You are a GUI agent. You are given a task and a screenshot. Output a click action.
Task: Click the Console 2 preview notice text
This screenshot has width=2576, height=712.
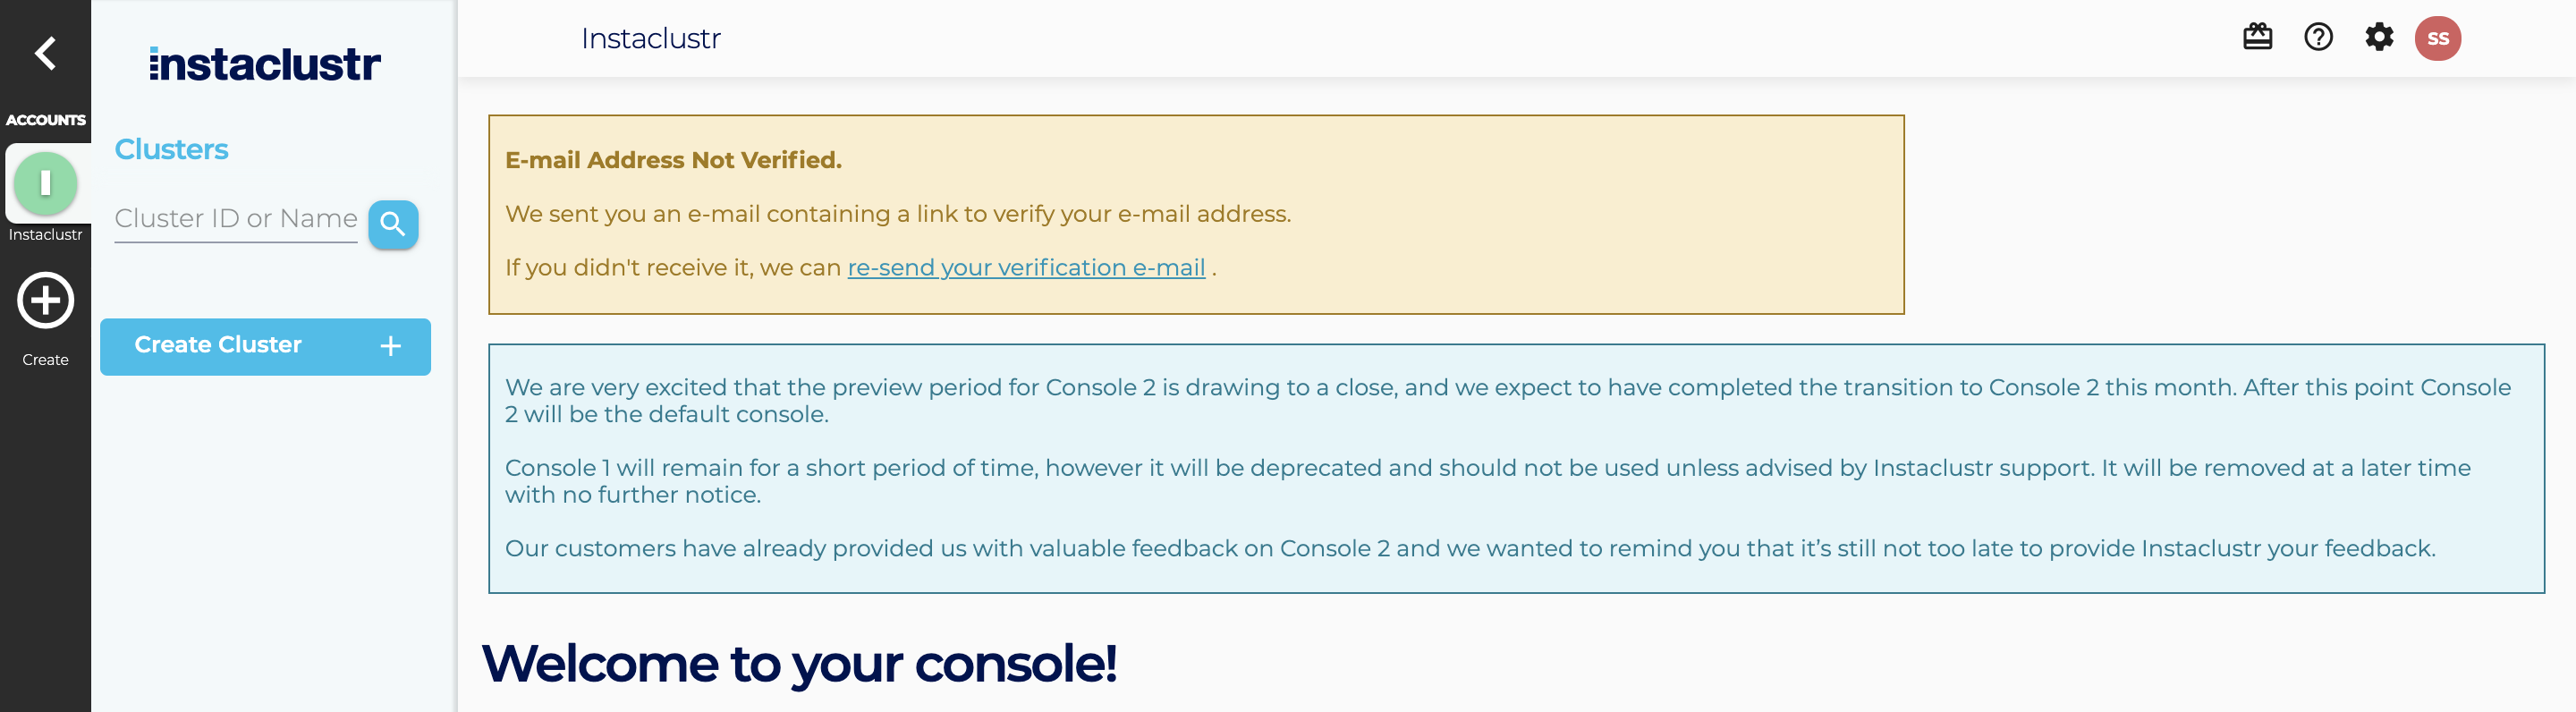[x=1507, y=400]
